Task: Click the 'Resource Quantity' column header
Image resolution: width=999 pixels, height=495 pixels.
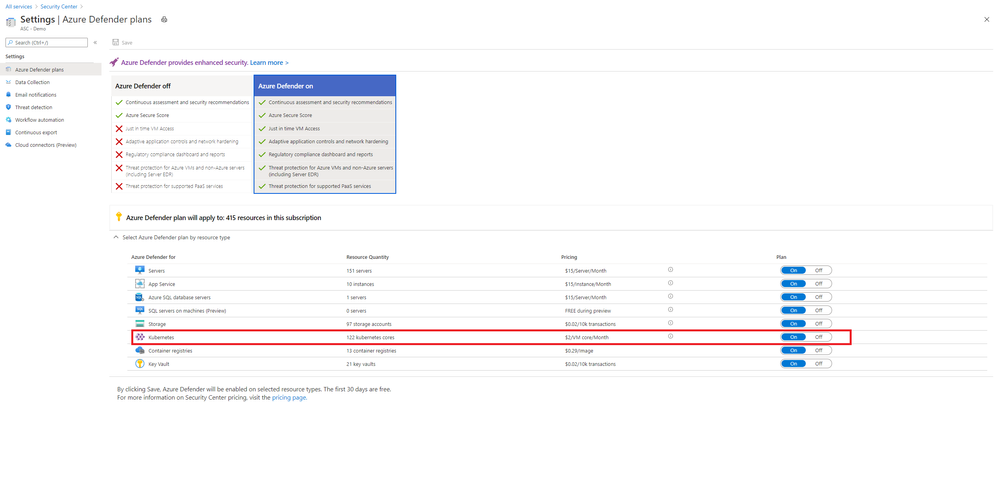Action: 368,257
